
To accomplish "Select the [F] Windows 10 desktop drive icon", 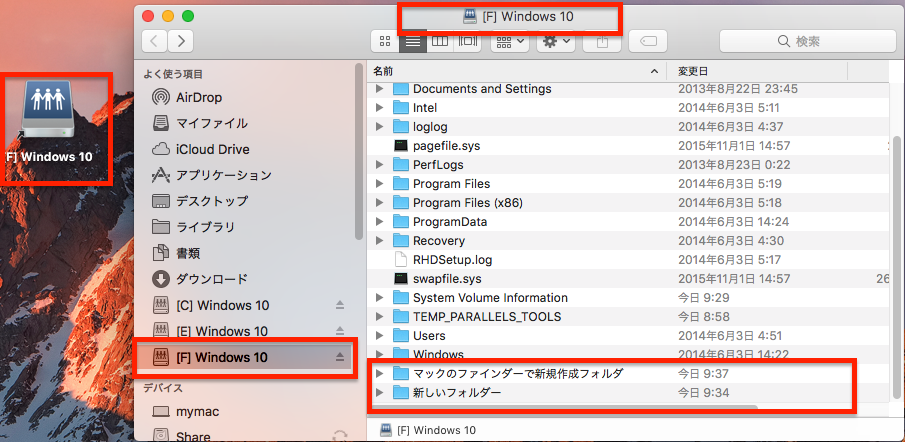I will click(48, 110).
